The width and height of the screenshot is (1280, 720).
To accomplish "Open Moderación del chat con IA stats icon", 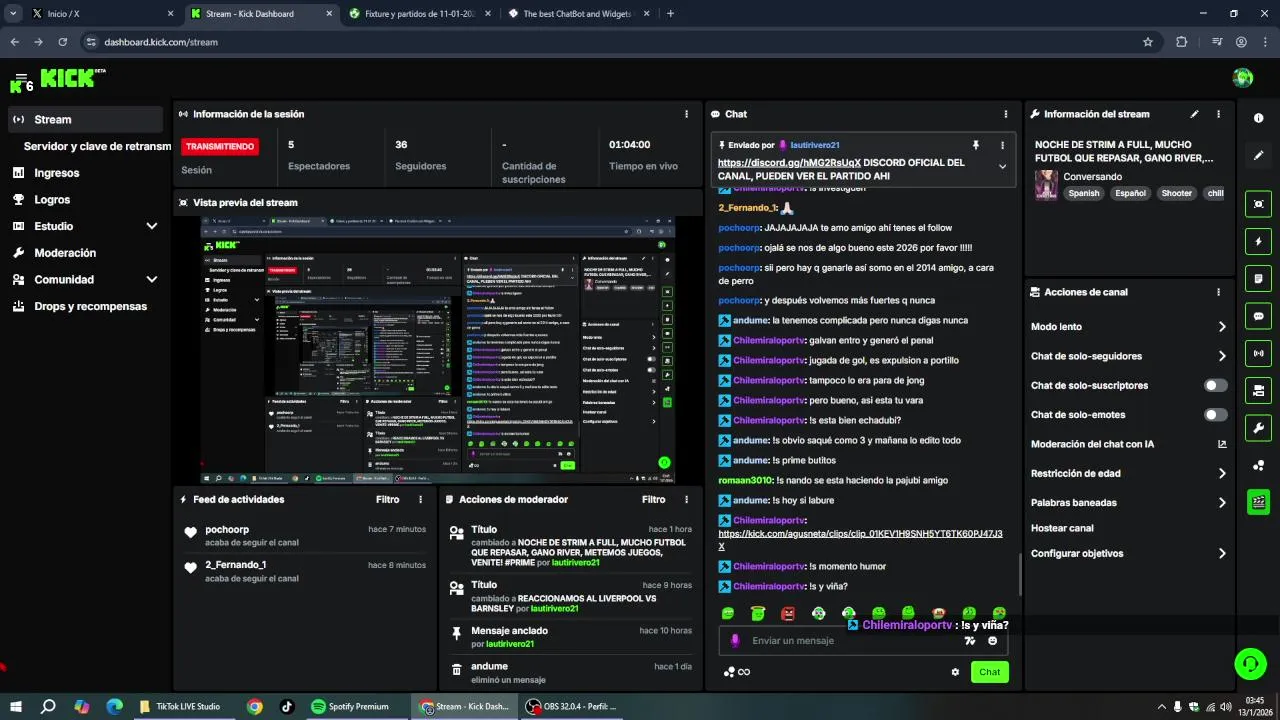I will [1222, 444].
